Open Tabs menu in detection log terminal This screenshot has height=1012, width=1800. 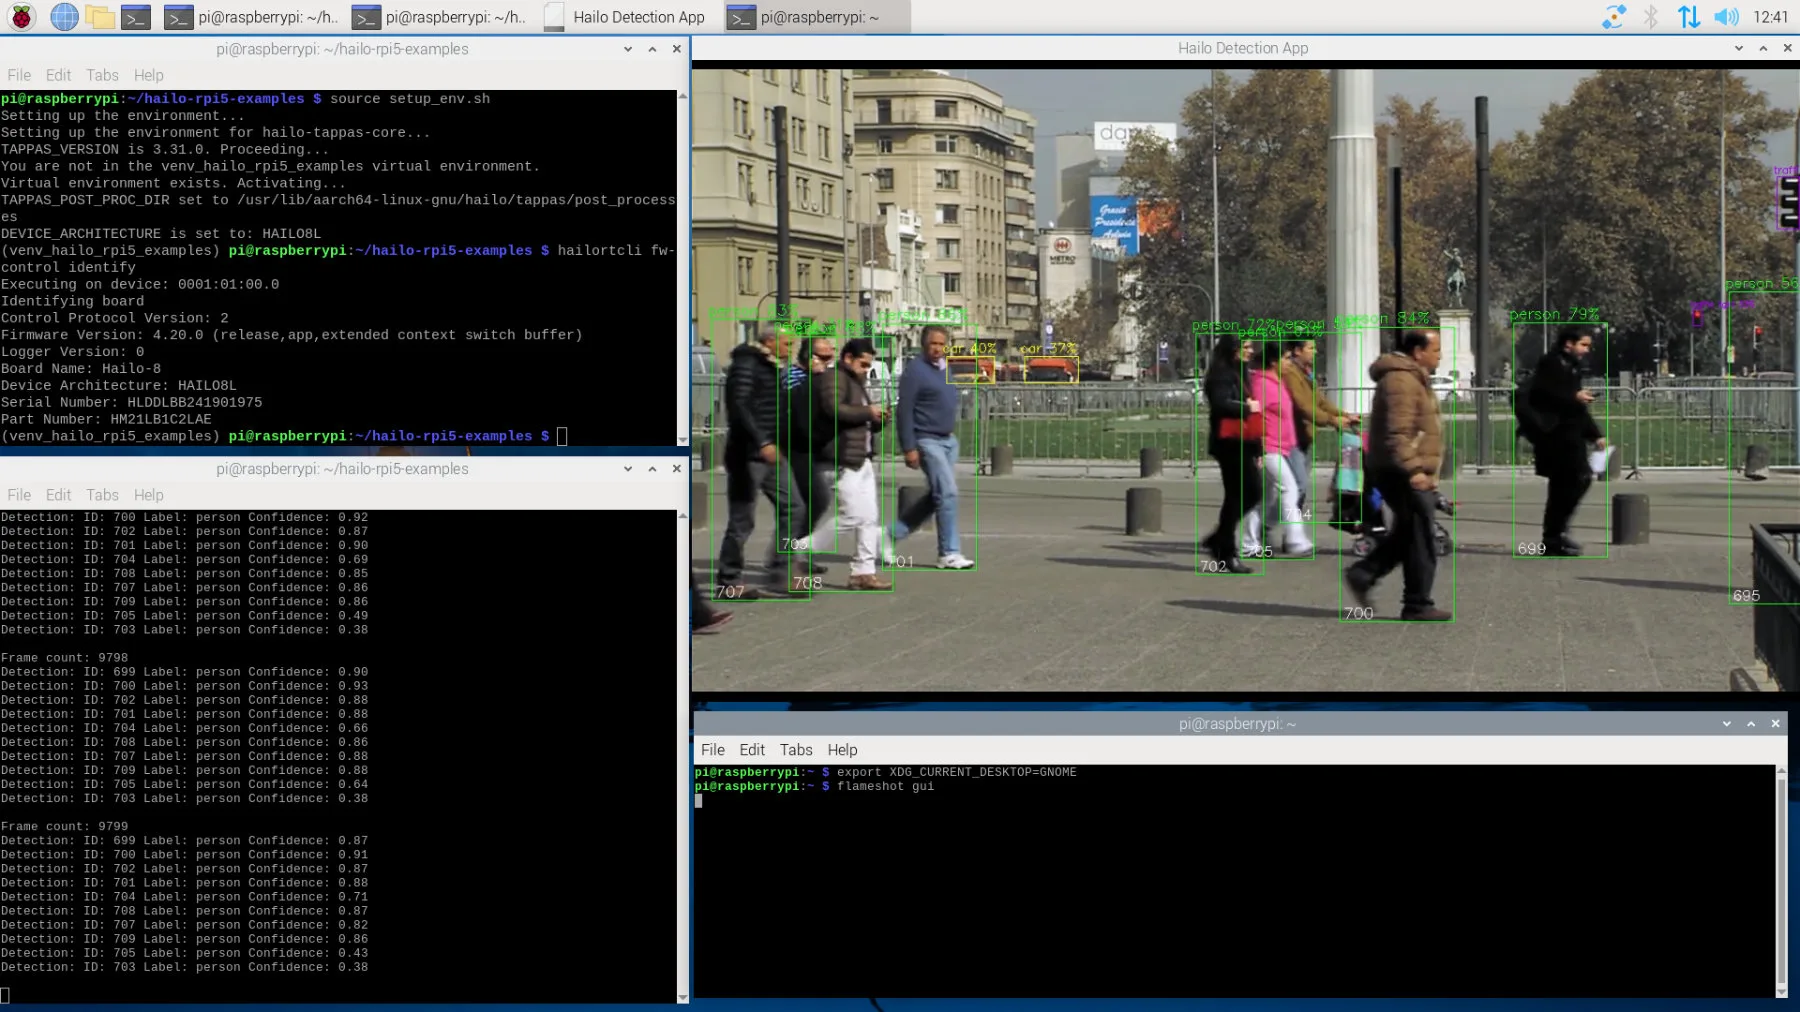pyautogui.click(x=102, y=495)
